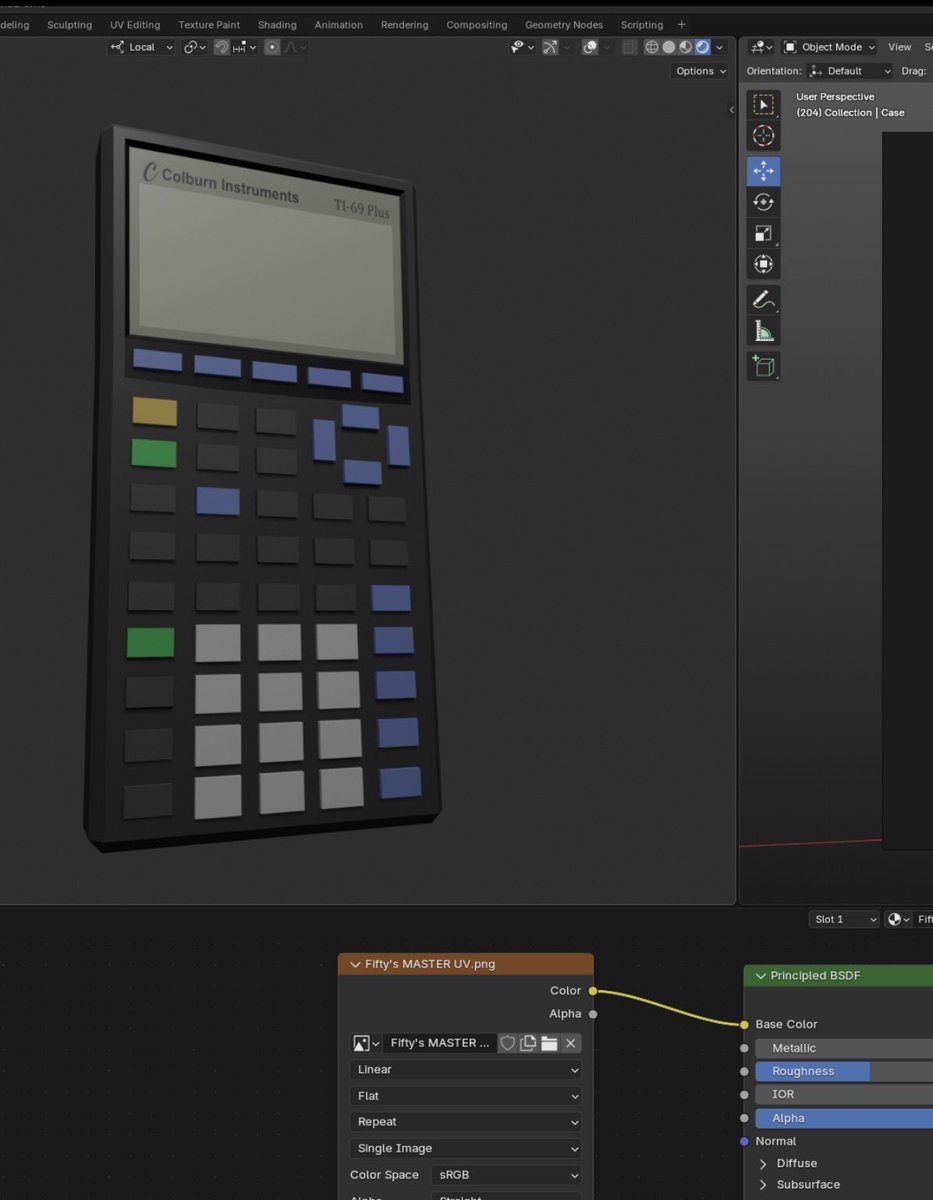Open proportional editing falloff menu

(297, 47)
